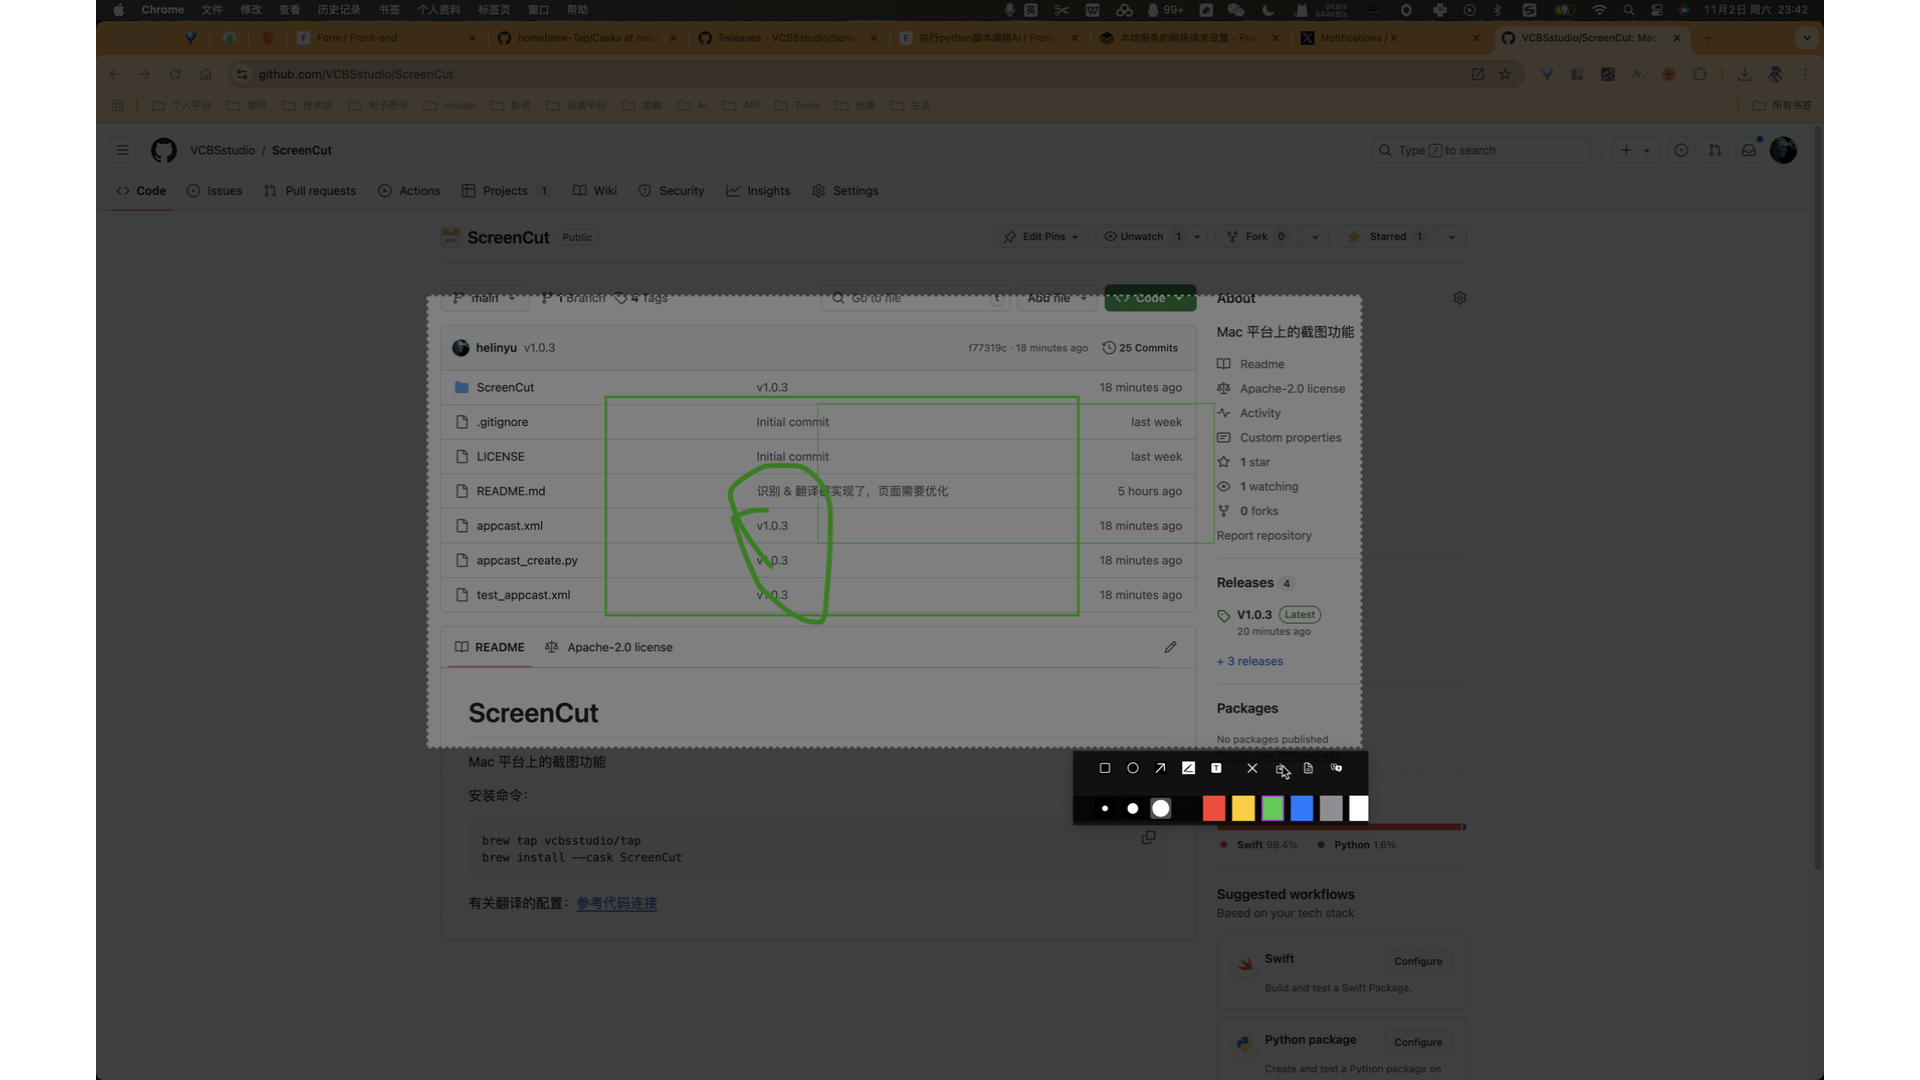Open the GitHub hamburger navigation menu
1920x1080 pixels.
tap(123, 150)
